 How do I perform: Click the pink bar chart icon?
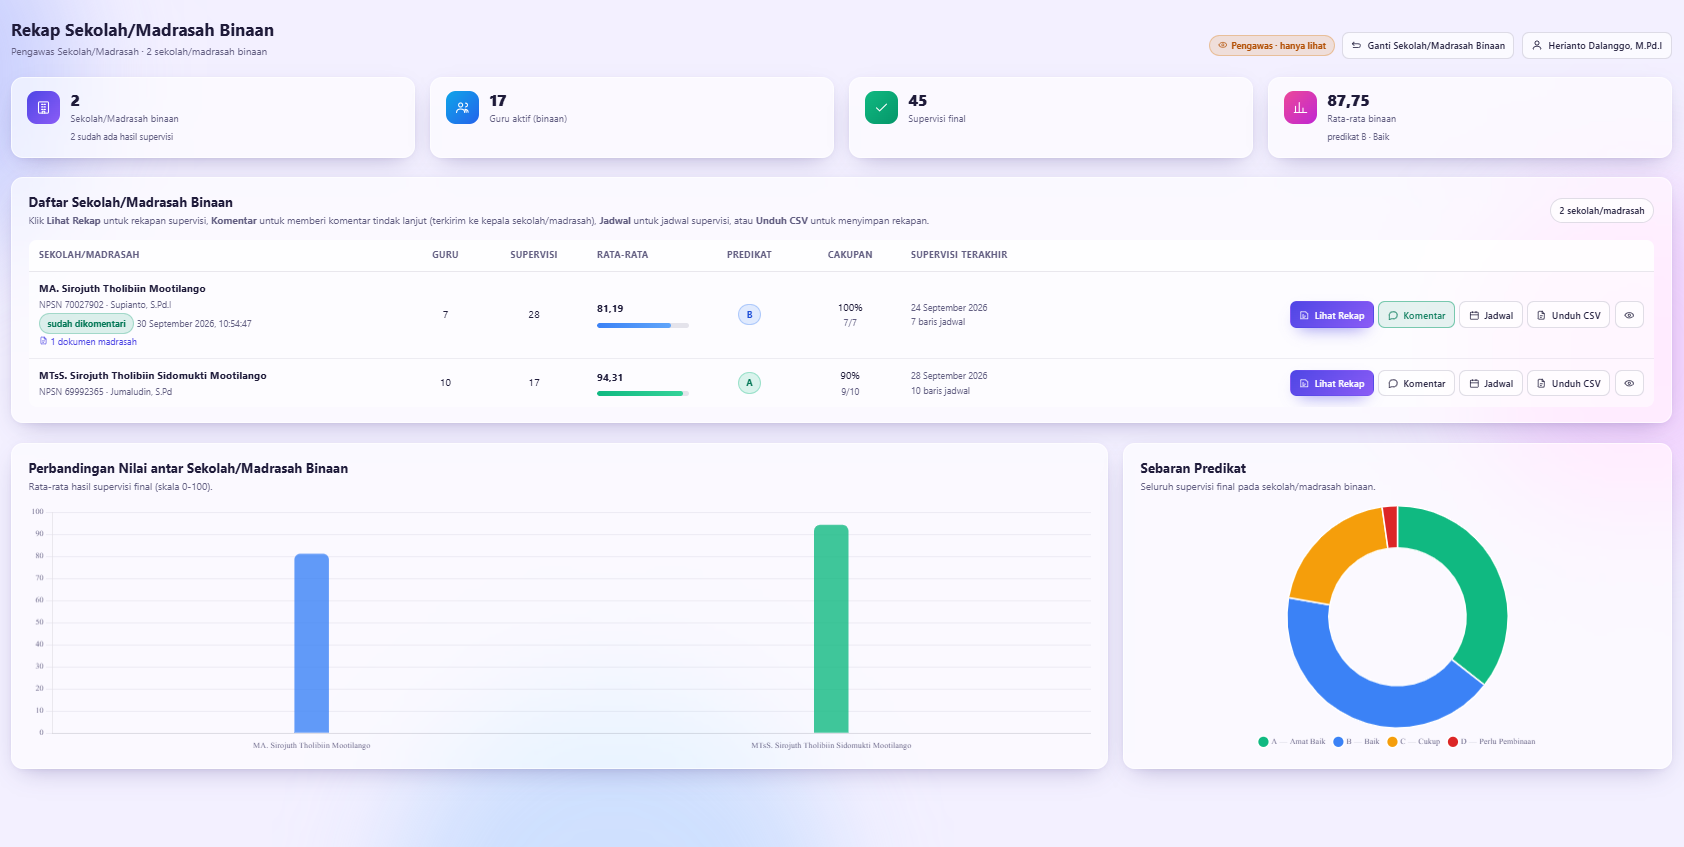1300,107
